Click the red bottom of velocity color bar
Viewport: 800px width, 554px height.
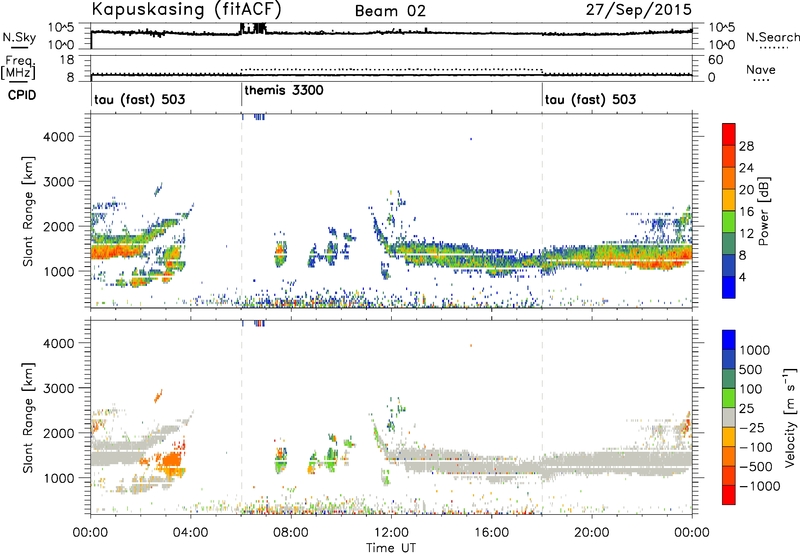729,495
